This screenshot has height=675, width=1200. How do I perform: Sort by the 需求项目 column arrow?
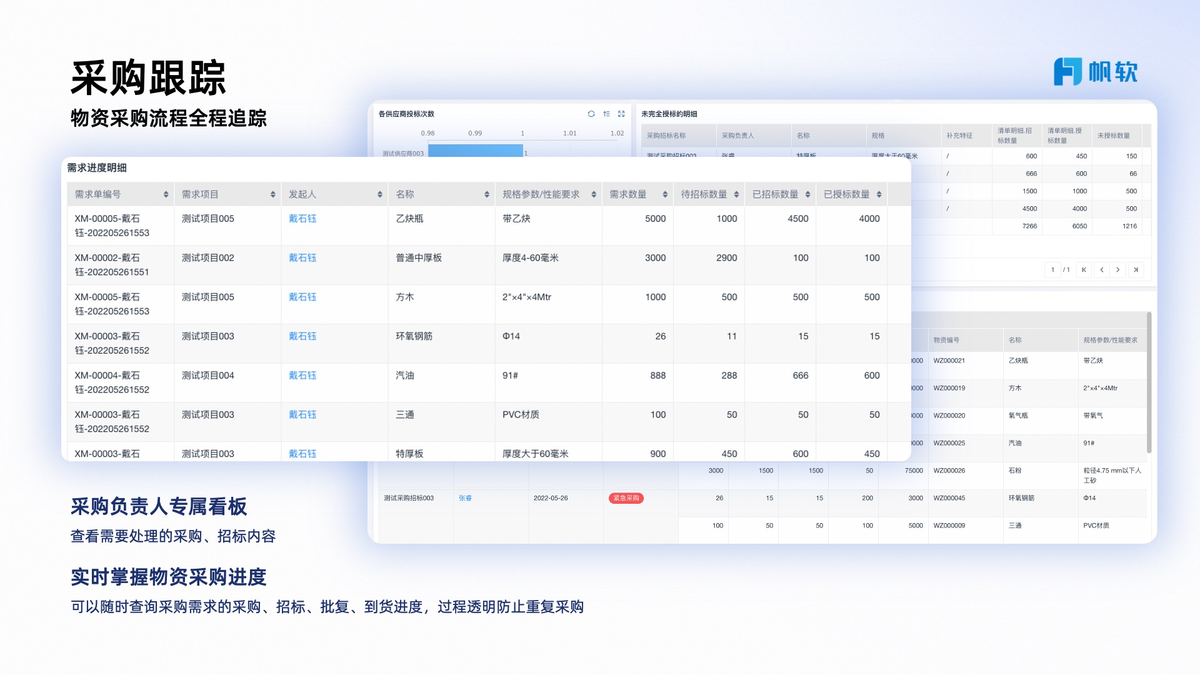tap(272, 195)
